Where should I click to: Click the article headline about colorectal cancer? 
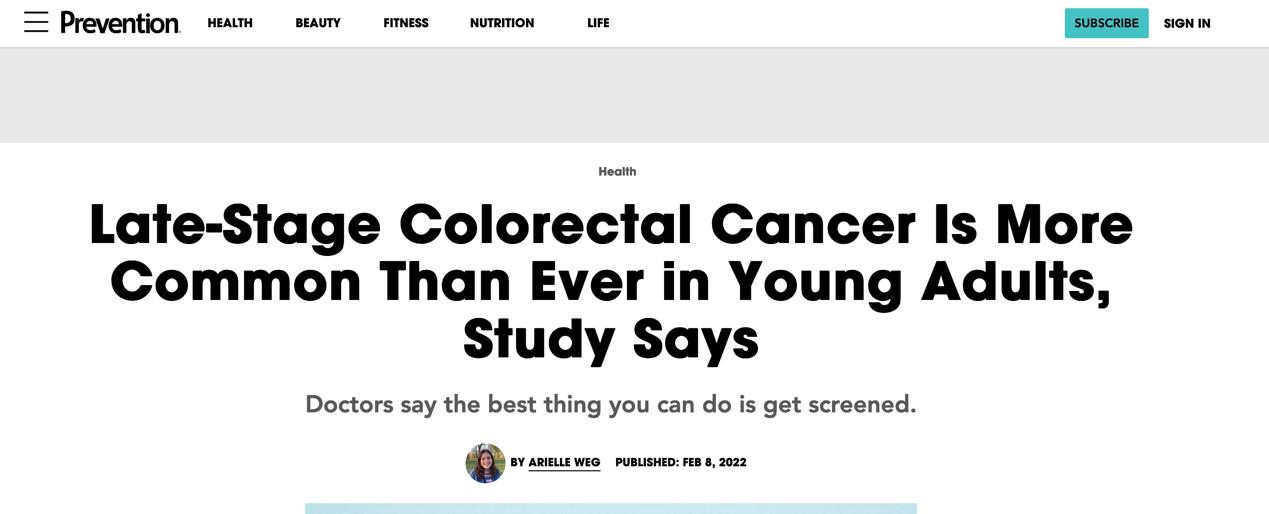pos(611,281)
